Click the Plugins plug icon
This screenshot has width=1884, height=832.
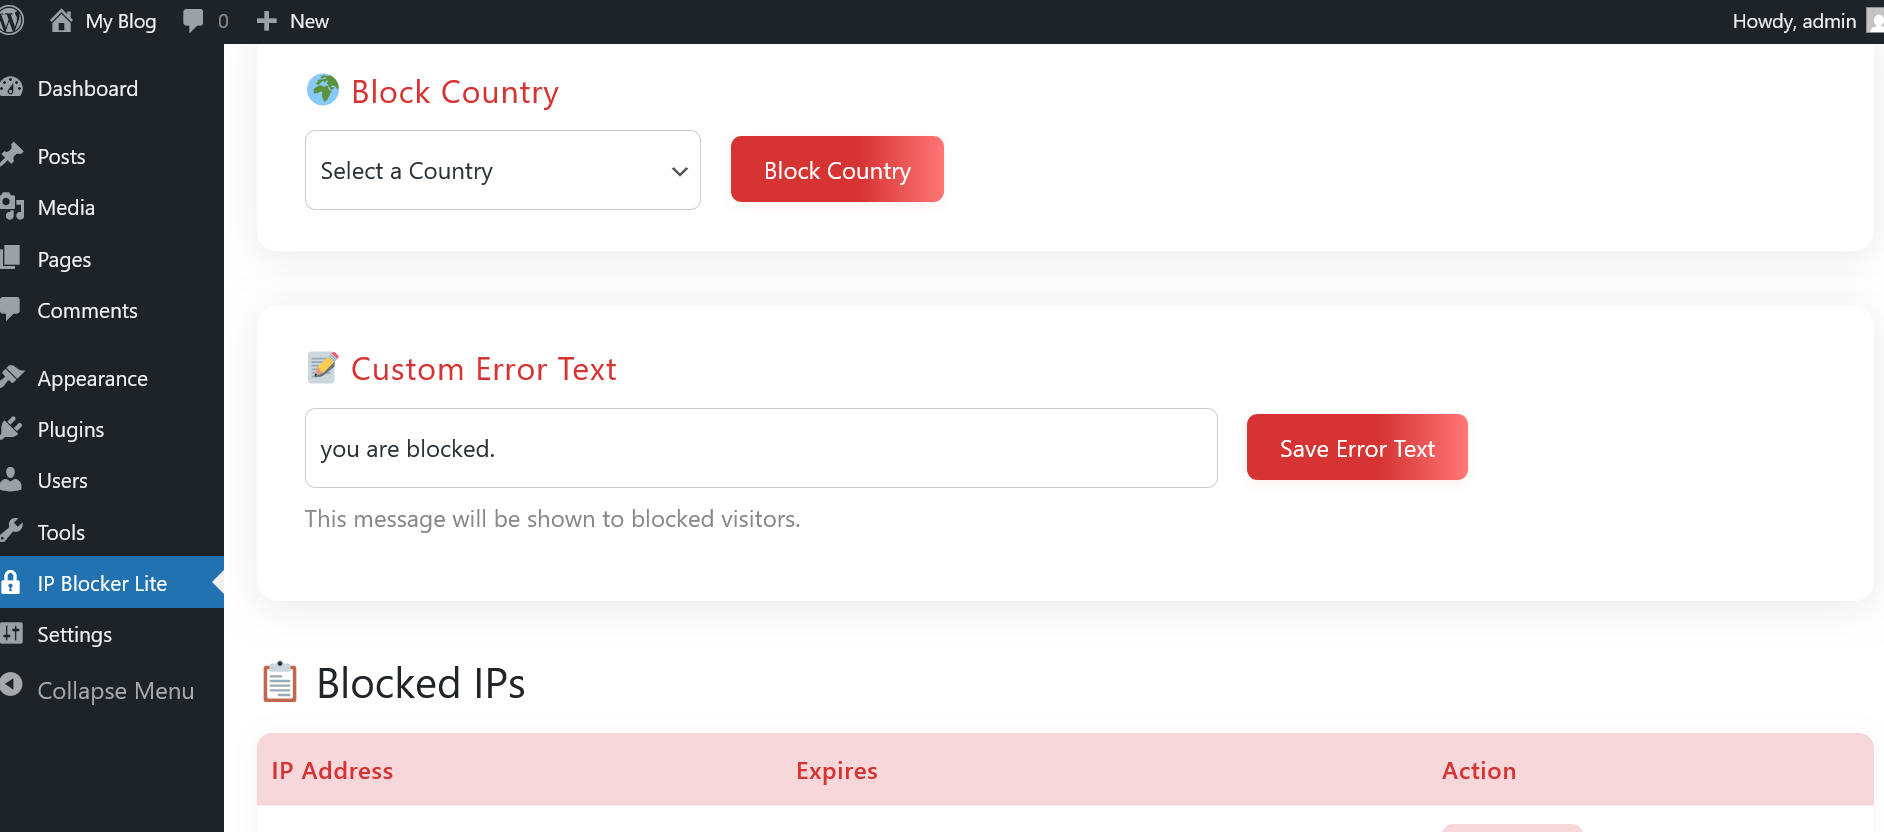pyautogui.click(x=12, y=429)
